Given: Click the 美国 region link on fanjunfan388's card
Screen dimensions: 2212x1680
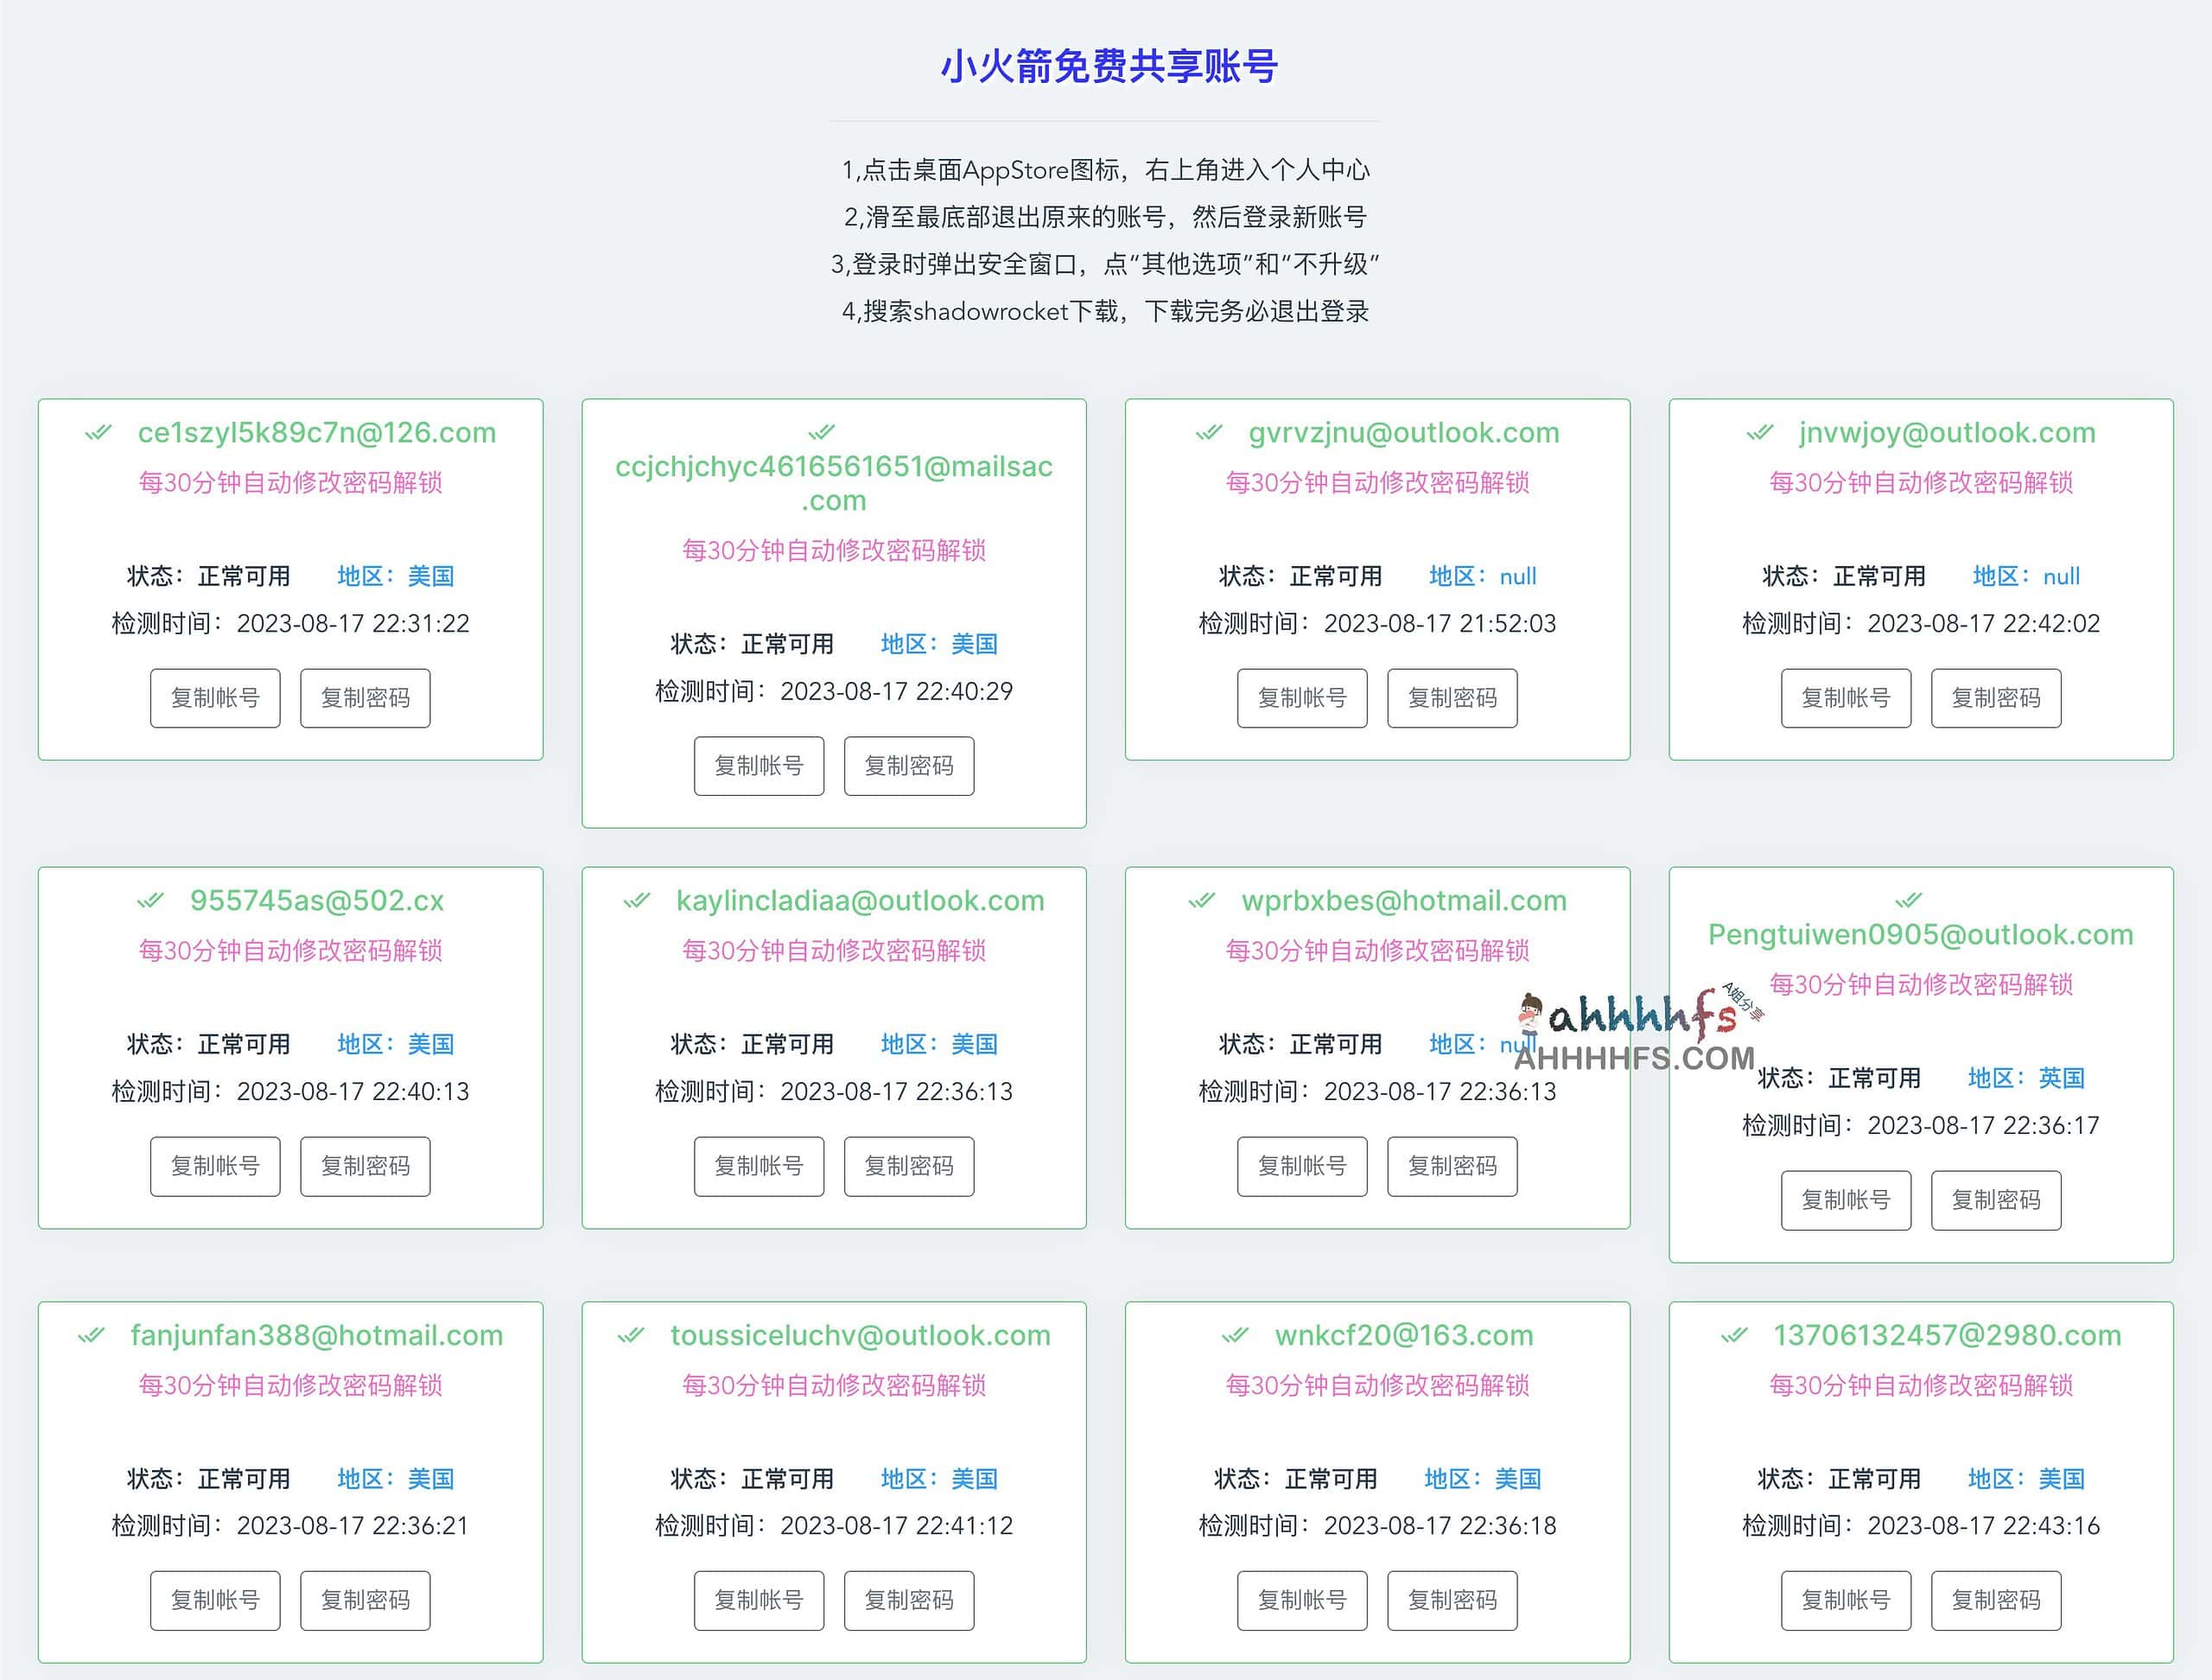Looking at the screenshot, I should pos(430,1479).
